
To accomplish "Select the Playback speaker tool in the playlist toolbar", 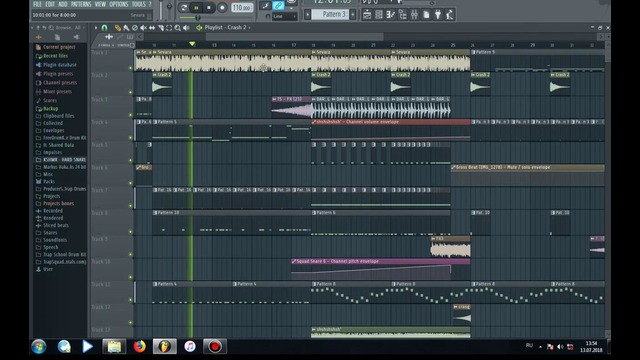I will click(x=186, y=28).
